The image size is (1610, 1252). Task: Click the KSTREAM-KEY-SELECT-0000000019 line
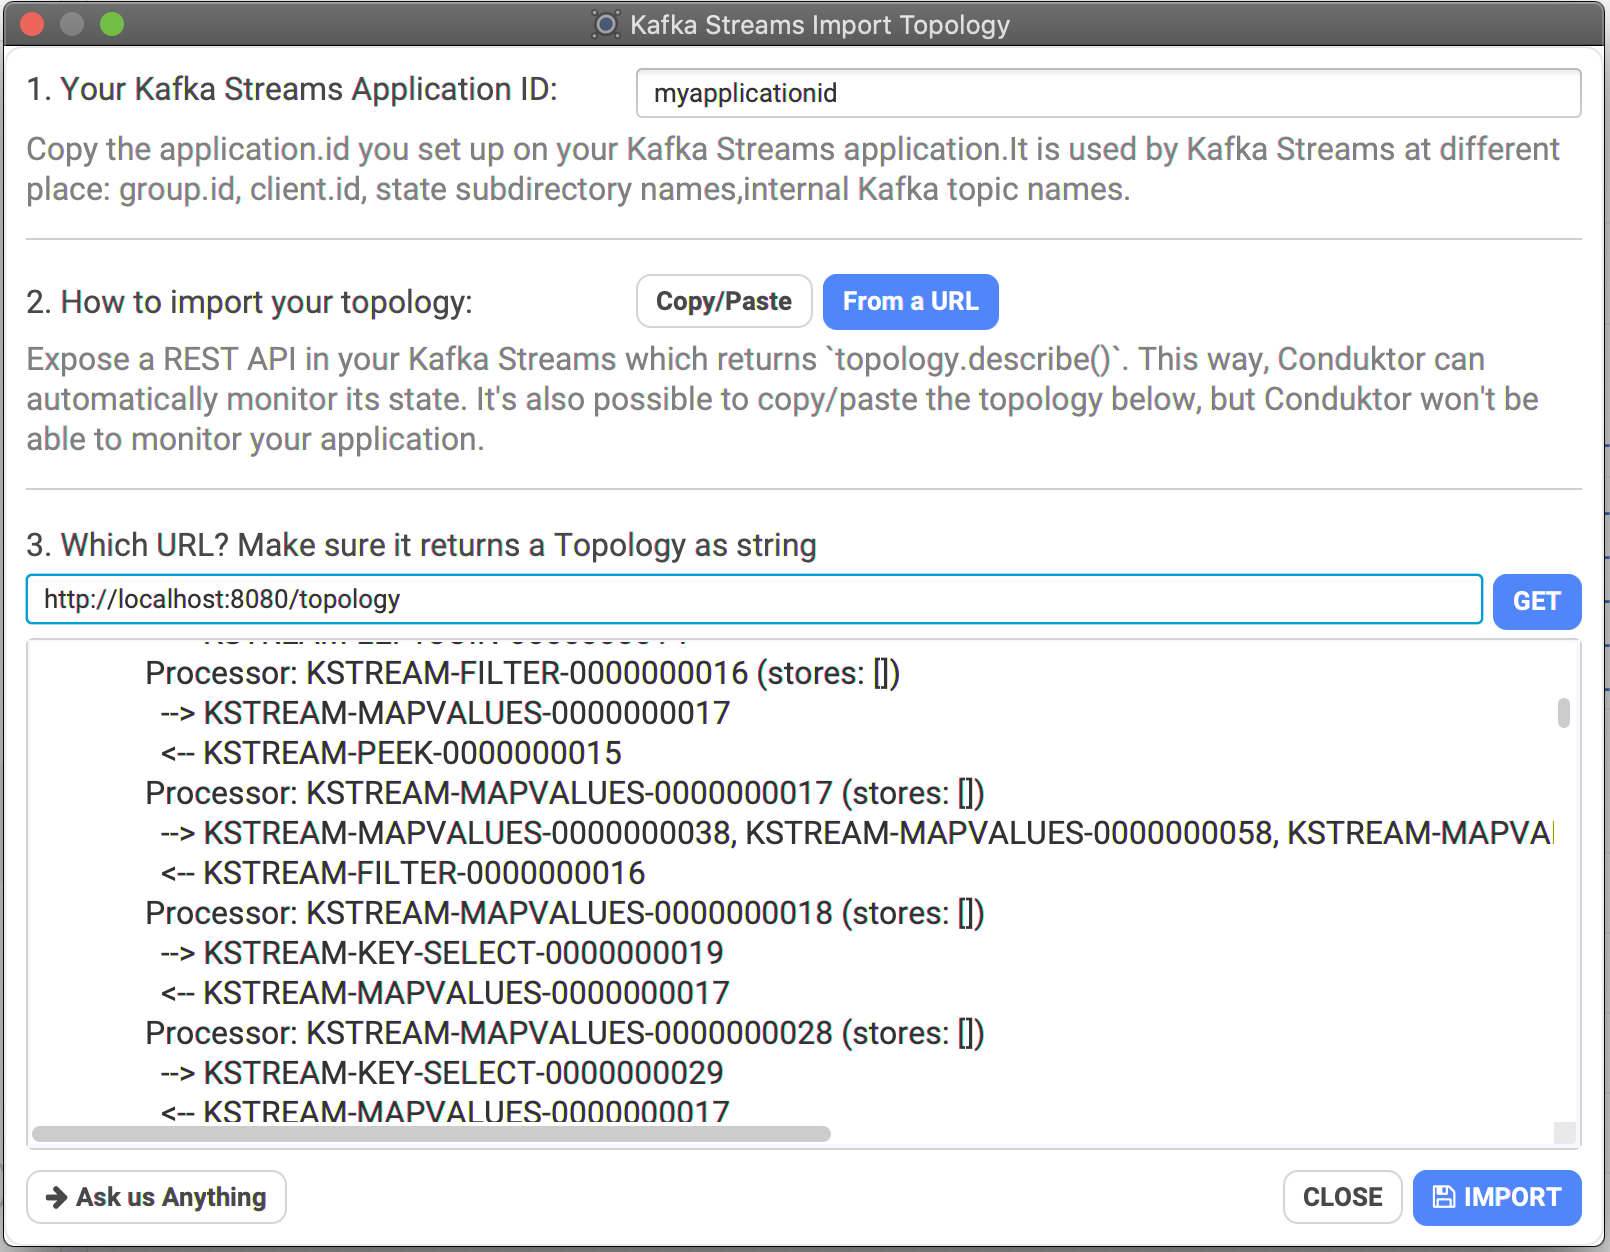click(441, 953)
